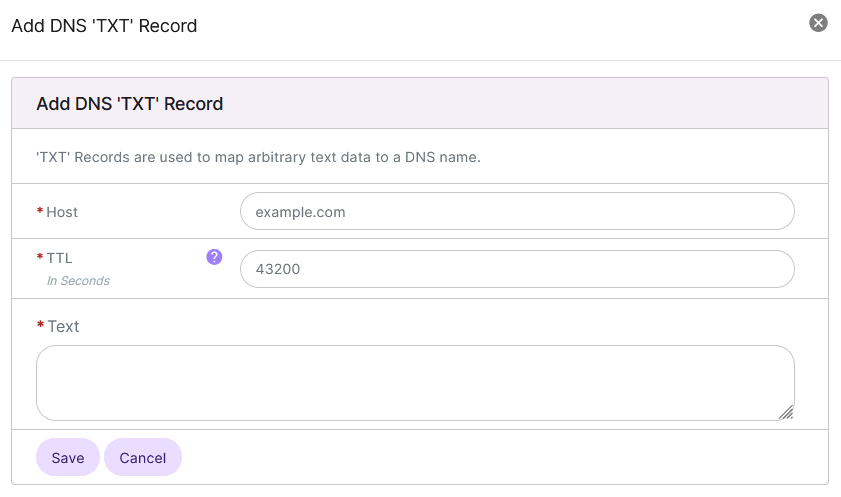Click the TTL label
Image resolution: width=841 pixels, height=497 pixels.
59,258
